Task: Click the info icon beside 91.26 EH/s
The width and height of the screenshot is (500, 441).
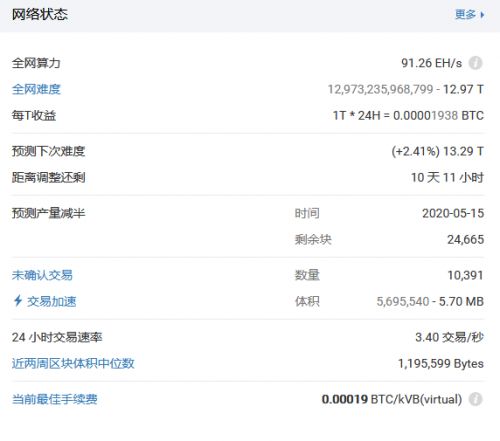Action: click(475, 63)
